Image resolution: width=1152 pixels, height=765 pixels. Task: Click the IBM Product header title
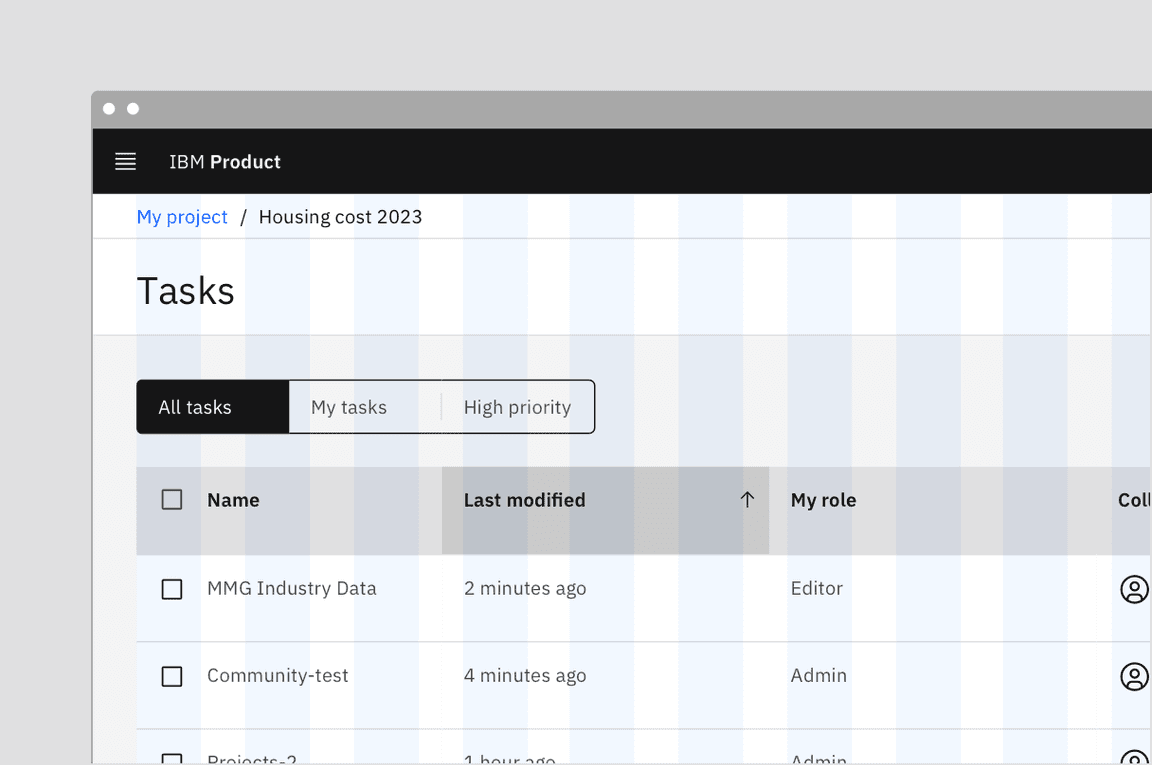[225, 162]
